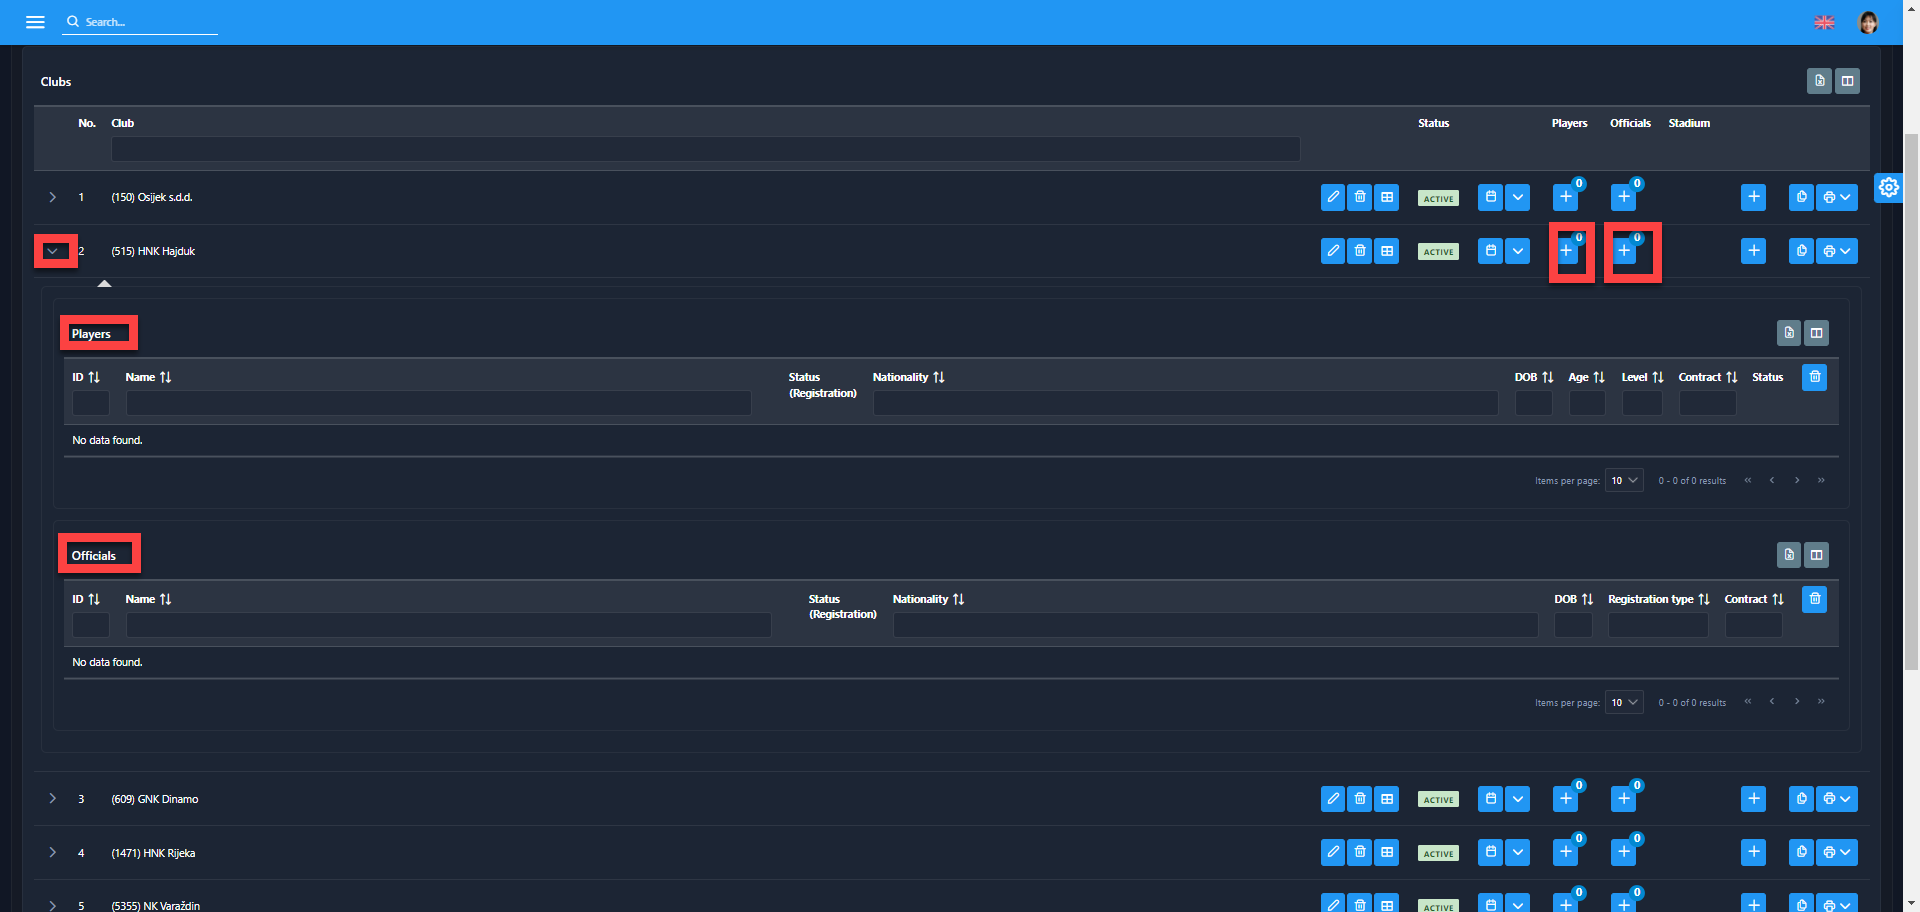Screen dimensions: 1920x912
Task: Delete the HNK Hajduk club row
Action: click(x=1359, y=251)
